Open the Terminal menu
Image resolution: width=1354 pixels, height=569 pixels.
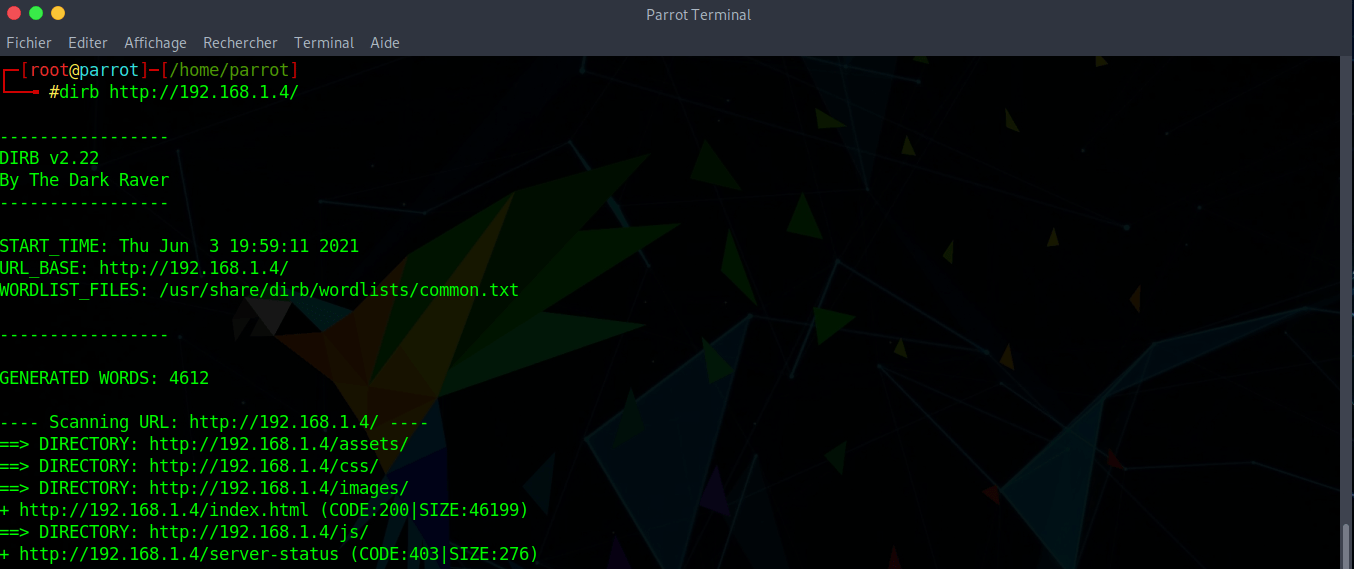324,43
